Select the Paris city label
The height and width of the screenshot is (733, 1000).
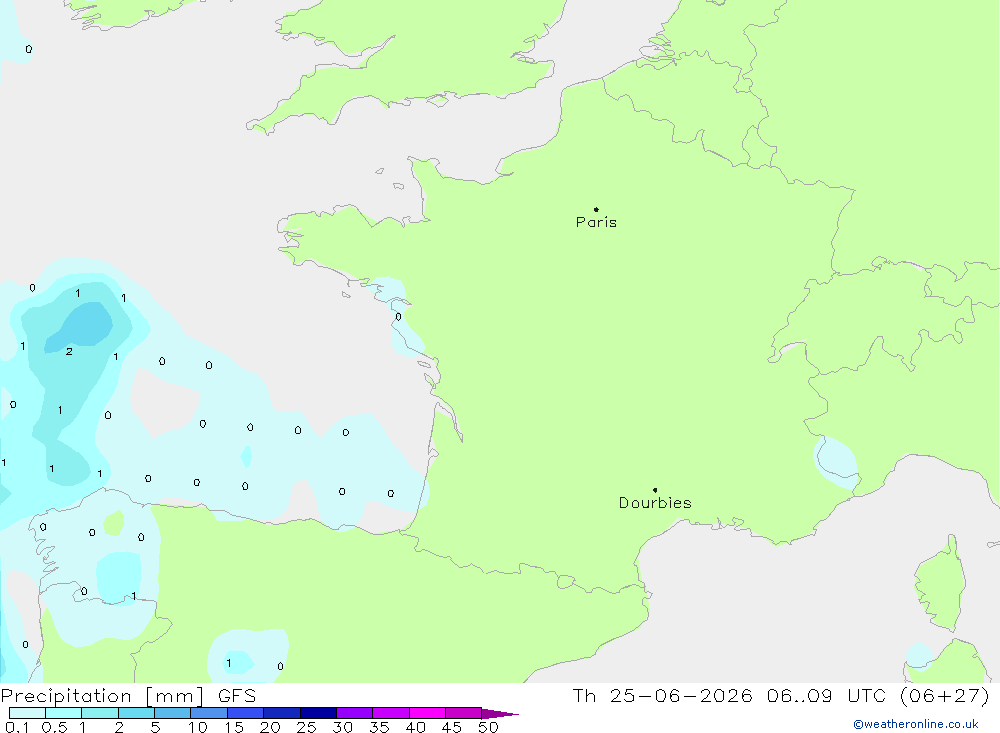596,222
